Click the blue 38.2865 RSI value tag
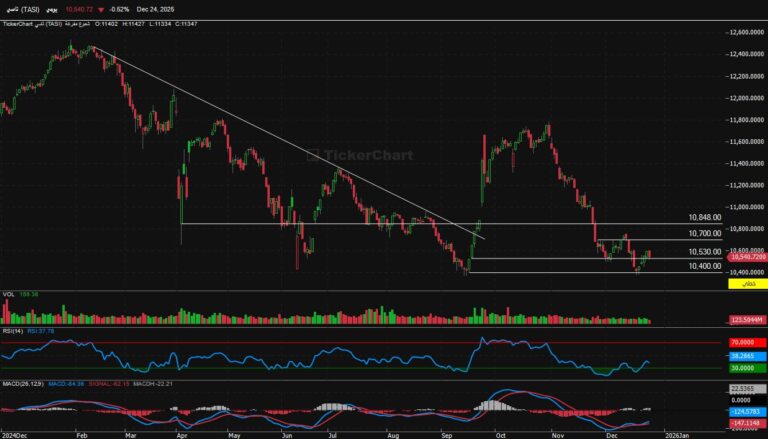This screenshot has width=768, height=439. (745, 355)
